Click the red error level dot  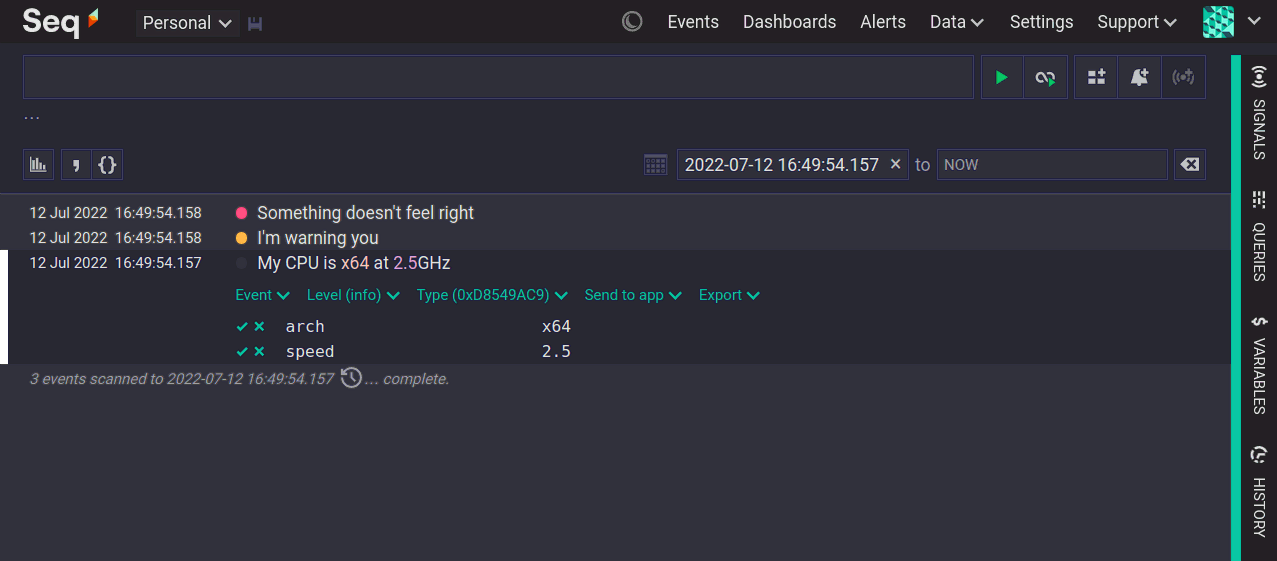pos(241,213)
